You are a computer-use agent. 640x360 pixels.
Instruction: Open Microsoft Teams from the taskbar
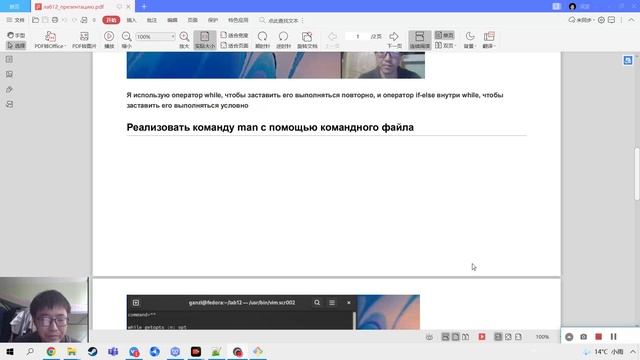click(113, 351)
